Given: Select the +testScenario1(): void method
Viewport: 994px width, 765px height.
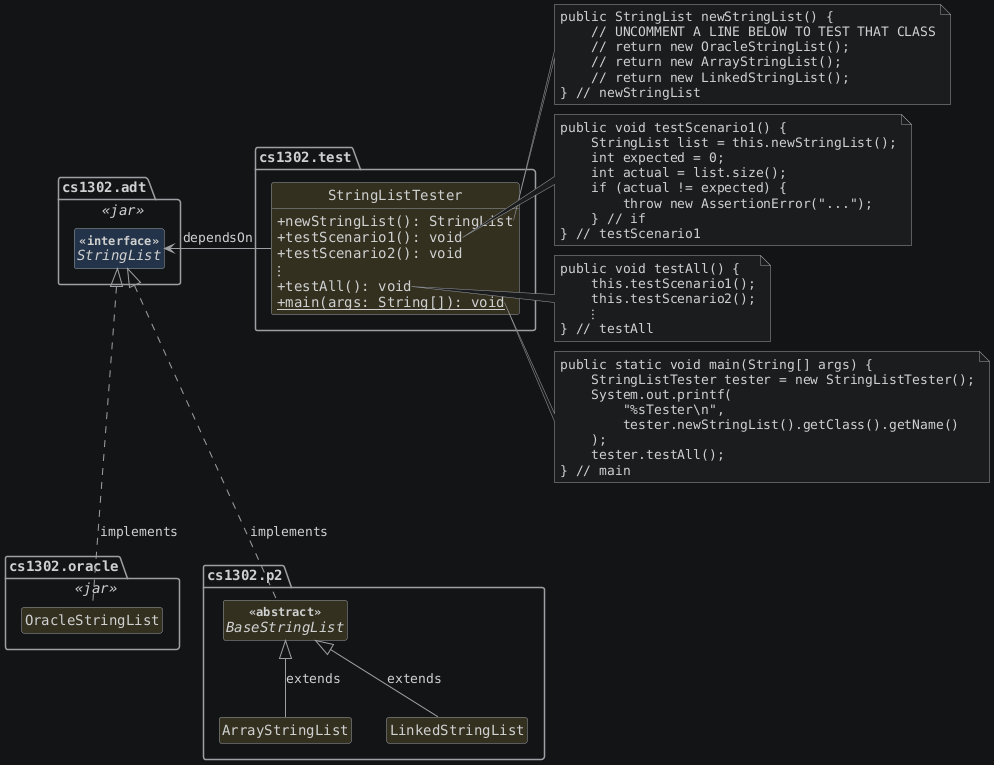Looking at the screenshot, I should pyautogui.click(x=370, y=237).
